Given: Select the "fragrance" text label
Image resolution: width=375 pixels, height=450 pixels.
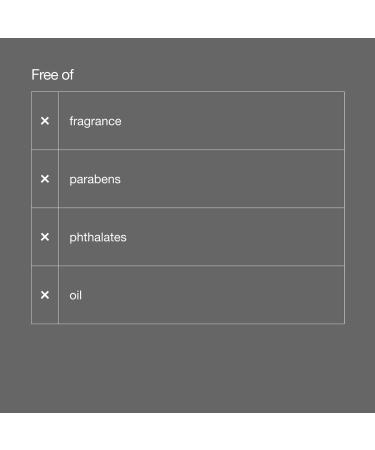Looking at the screenshot, I should [x=95, y=121].
